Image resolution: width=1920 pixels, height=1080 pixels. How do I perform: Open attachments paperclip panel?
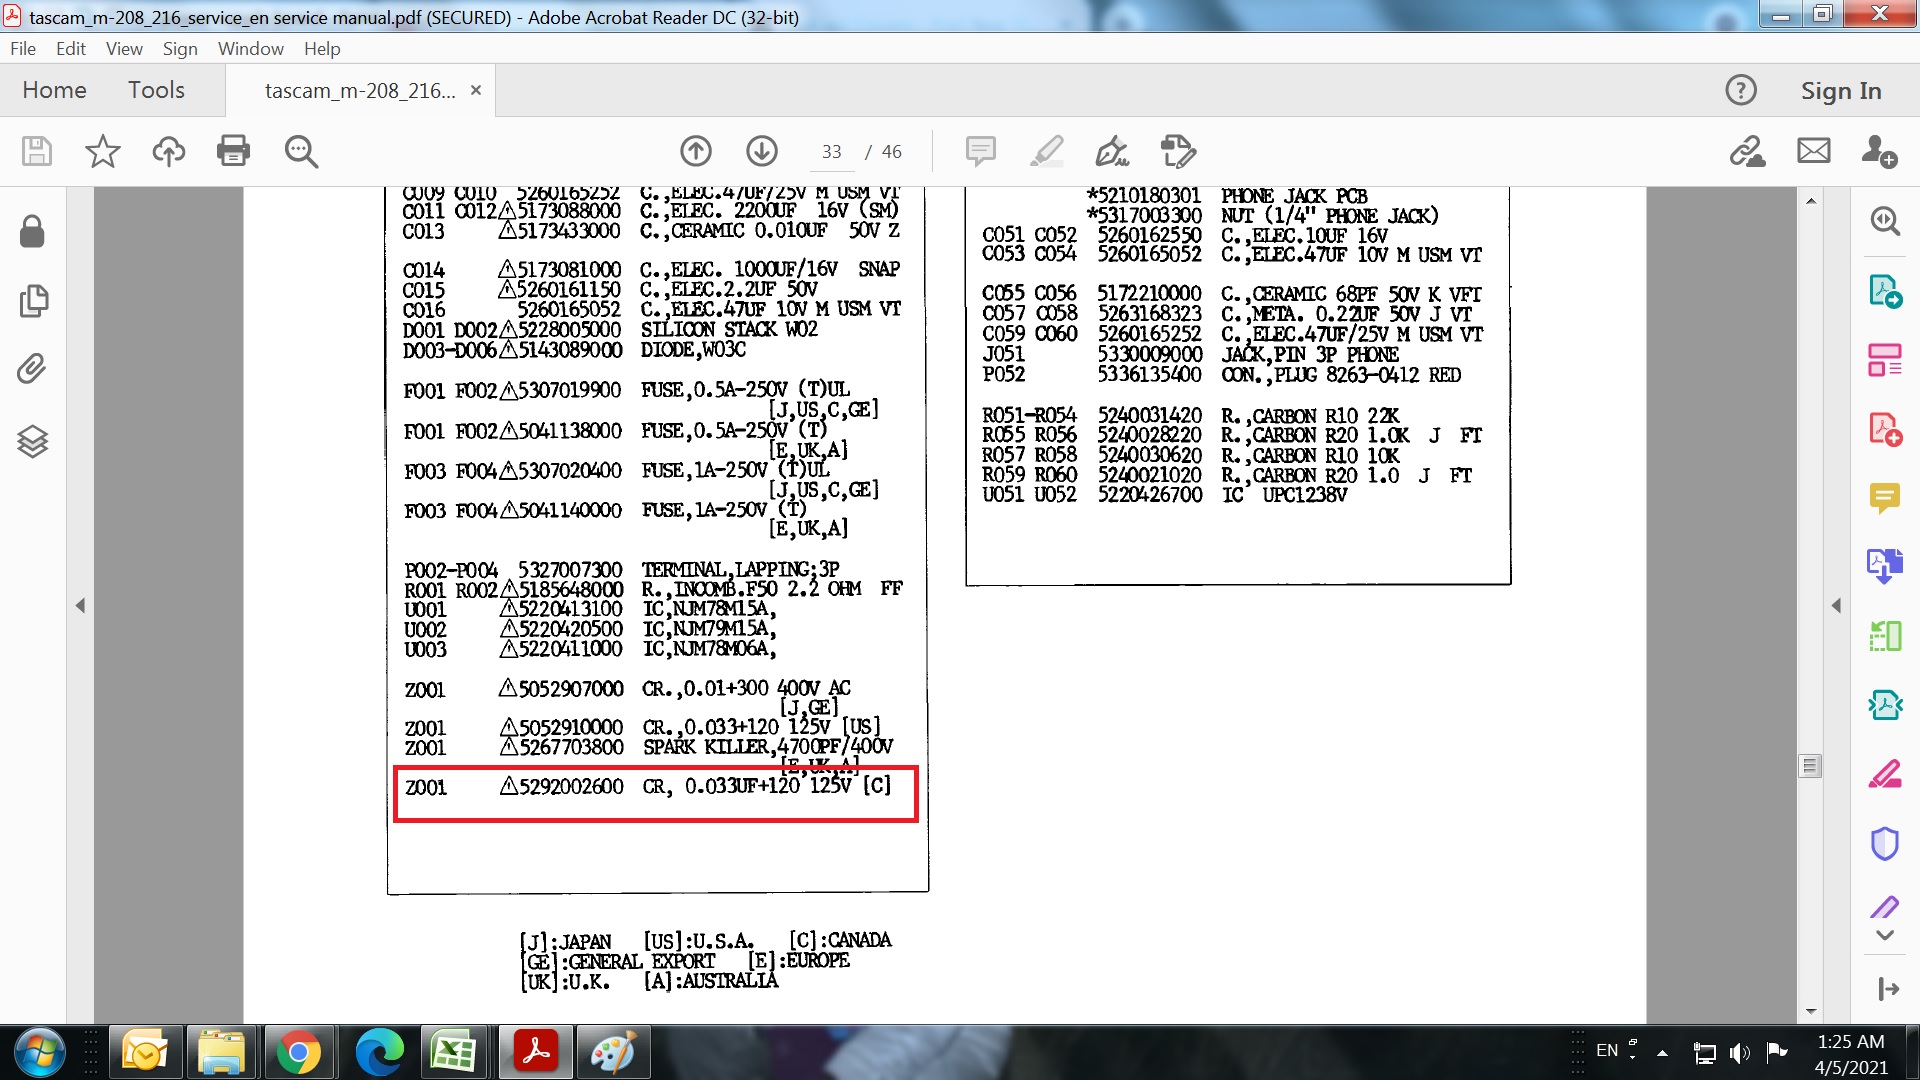32,369
